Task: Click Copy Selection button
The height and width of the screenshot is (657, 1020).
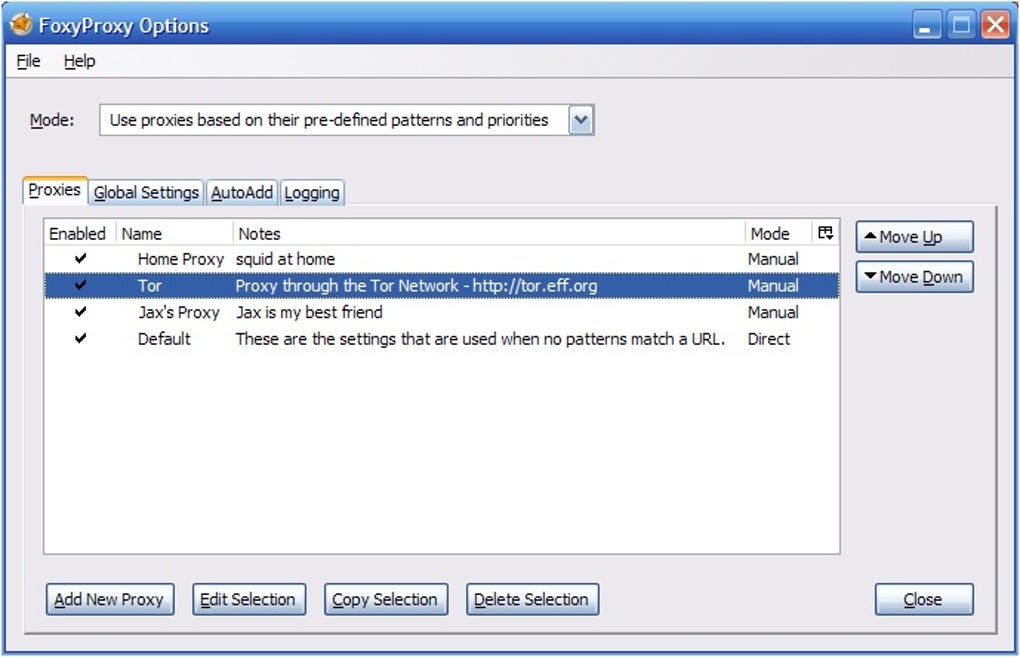Action: pos(385,599)
